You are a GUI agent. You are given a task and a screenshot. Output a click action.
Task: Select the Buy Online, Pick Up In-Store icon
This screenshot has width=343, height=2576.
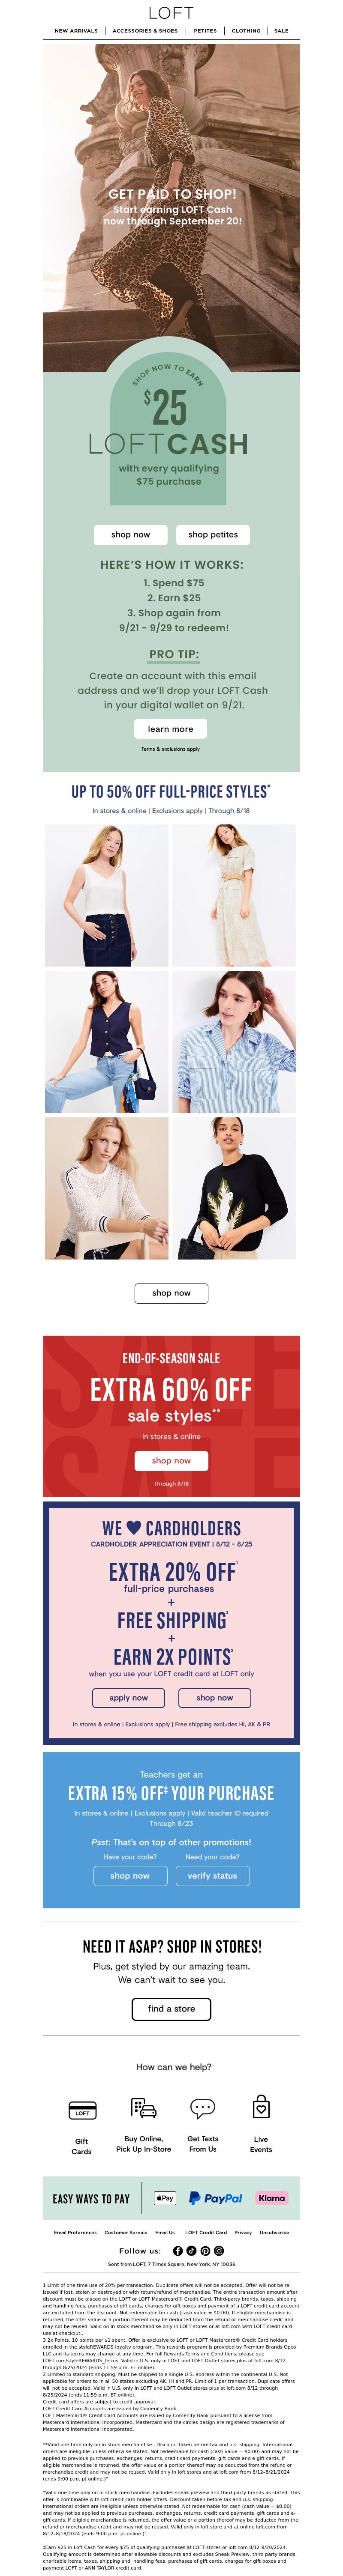coord(144,2109)
